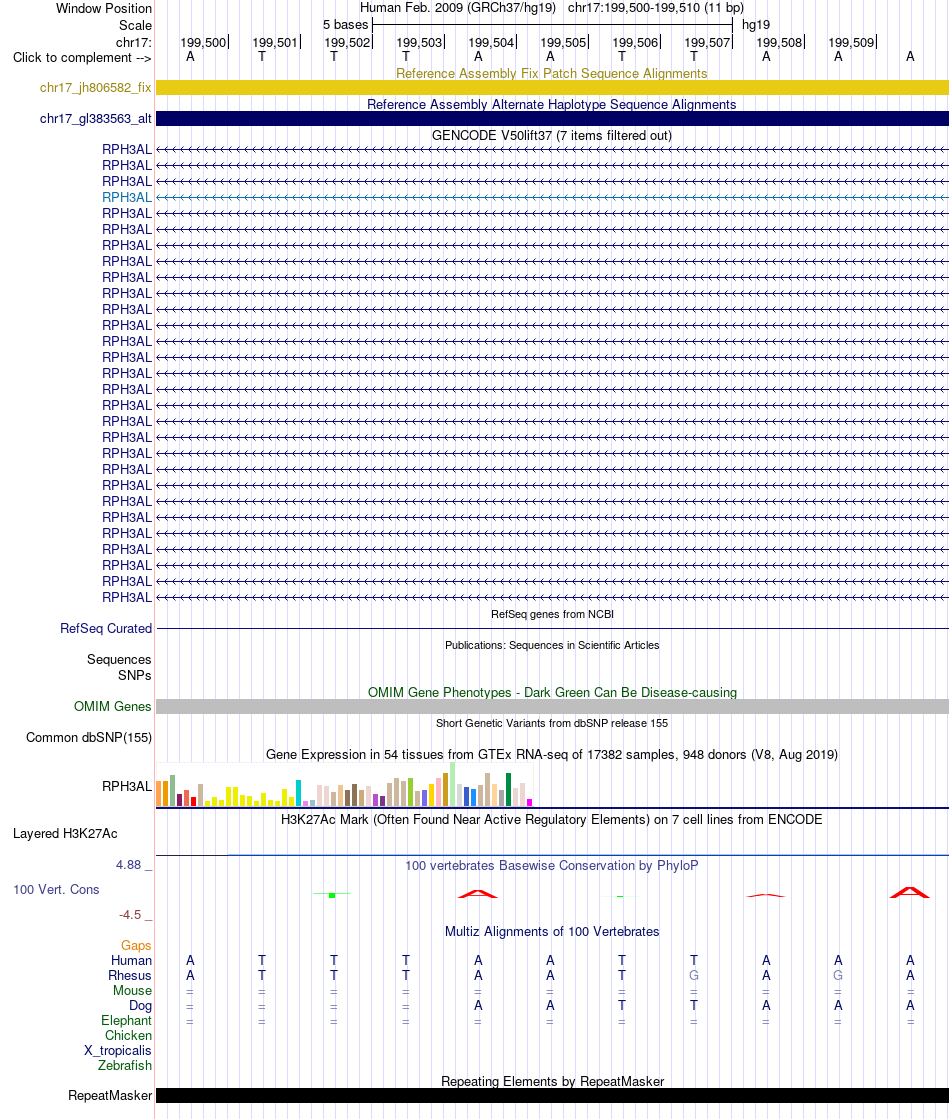Click '100 vertebrates Basewise Conservation by PhyloP' title
This screenshot has width=950, height=1119.
point(552,866)
